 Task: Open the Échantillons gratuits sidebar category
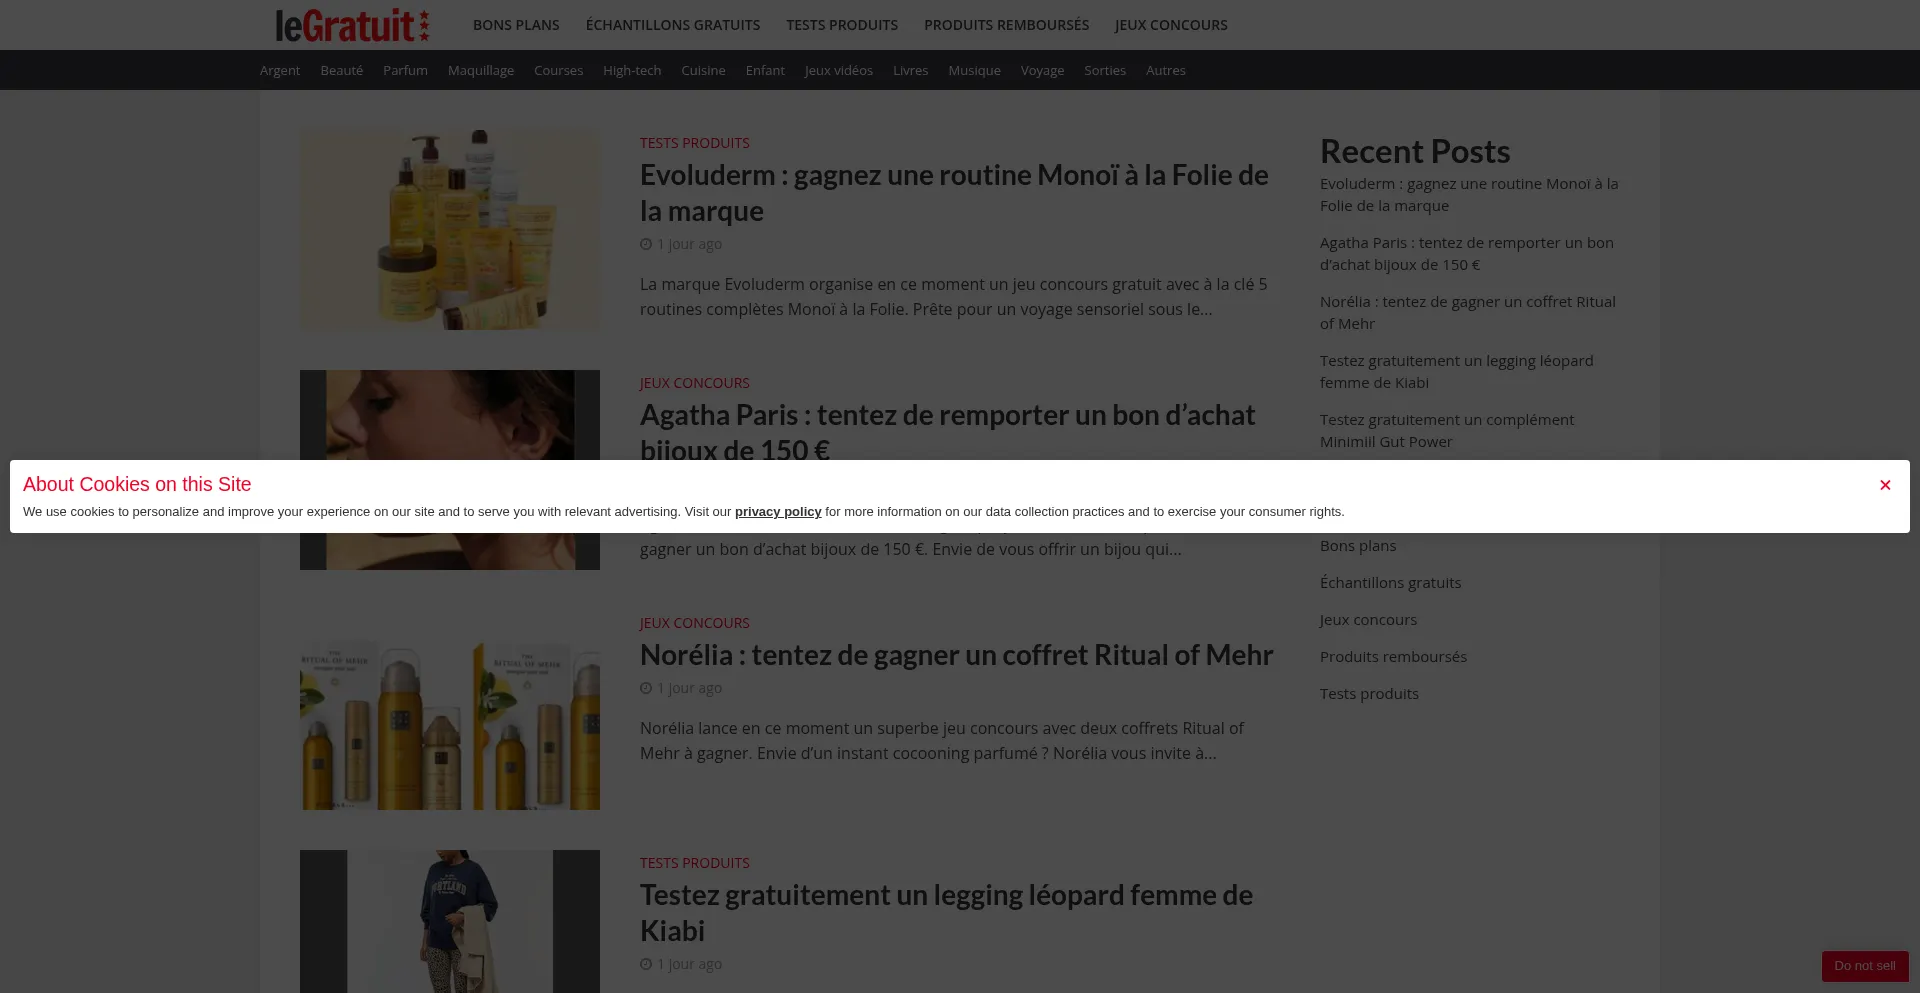1390,583
